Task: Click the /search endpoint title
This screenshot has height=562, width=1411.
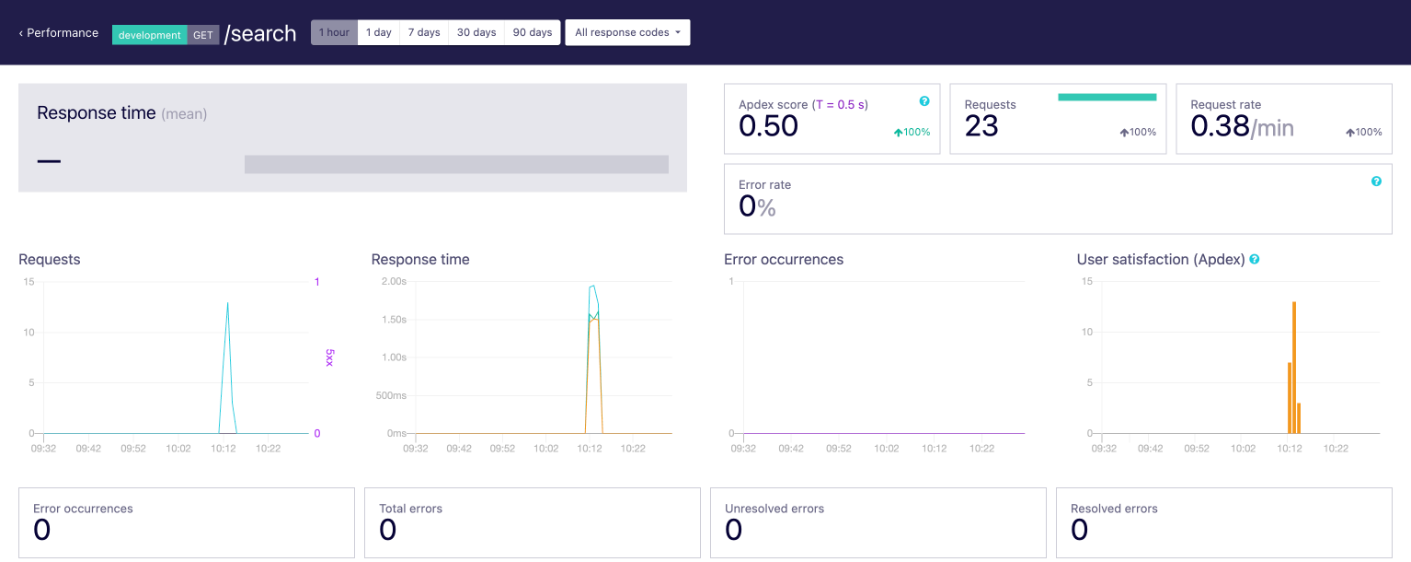Action: point(260,34)
